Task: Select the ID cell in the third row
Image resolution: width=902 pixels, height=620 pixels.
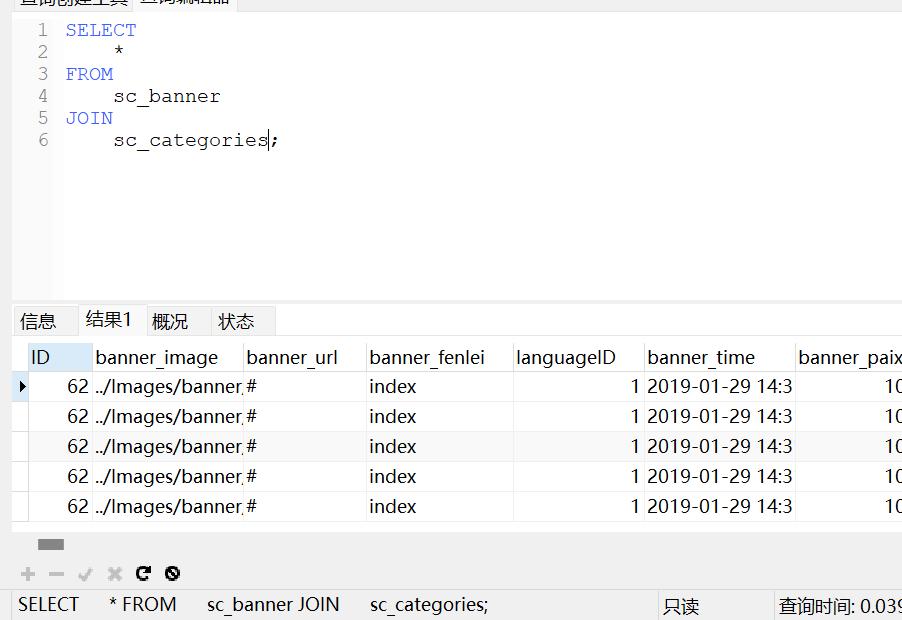Action: 60,447
